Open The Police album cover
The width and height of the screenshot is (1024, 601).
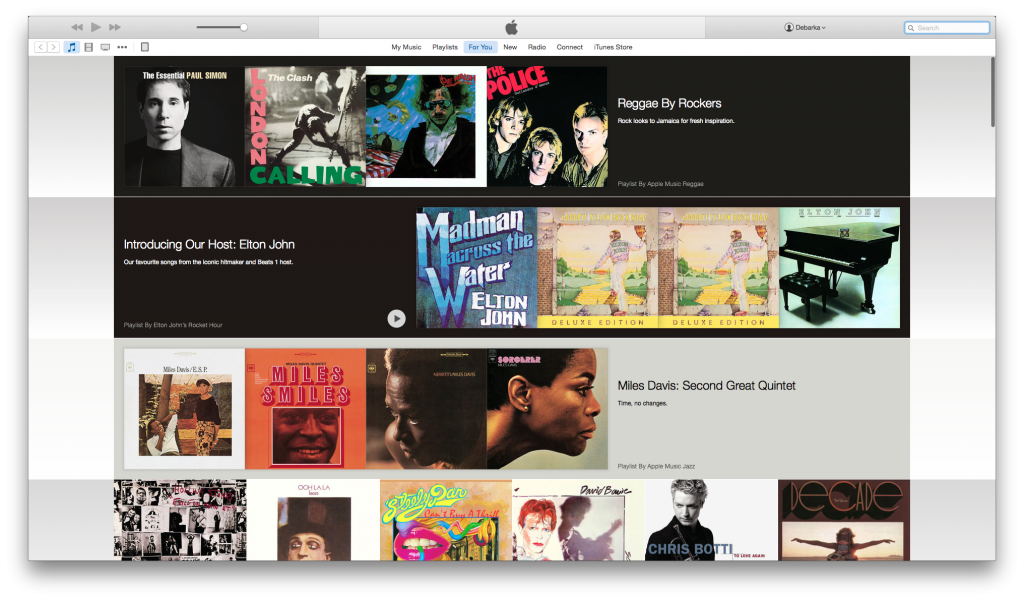(x=547, y=127)
